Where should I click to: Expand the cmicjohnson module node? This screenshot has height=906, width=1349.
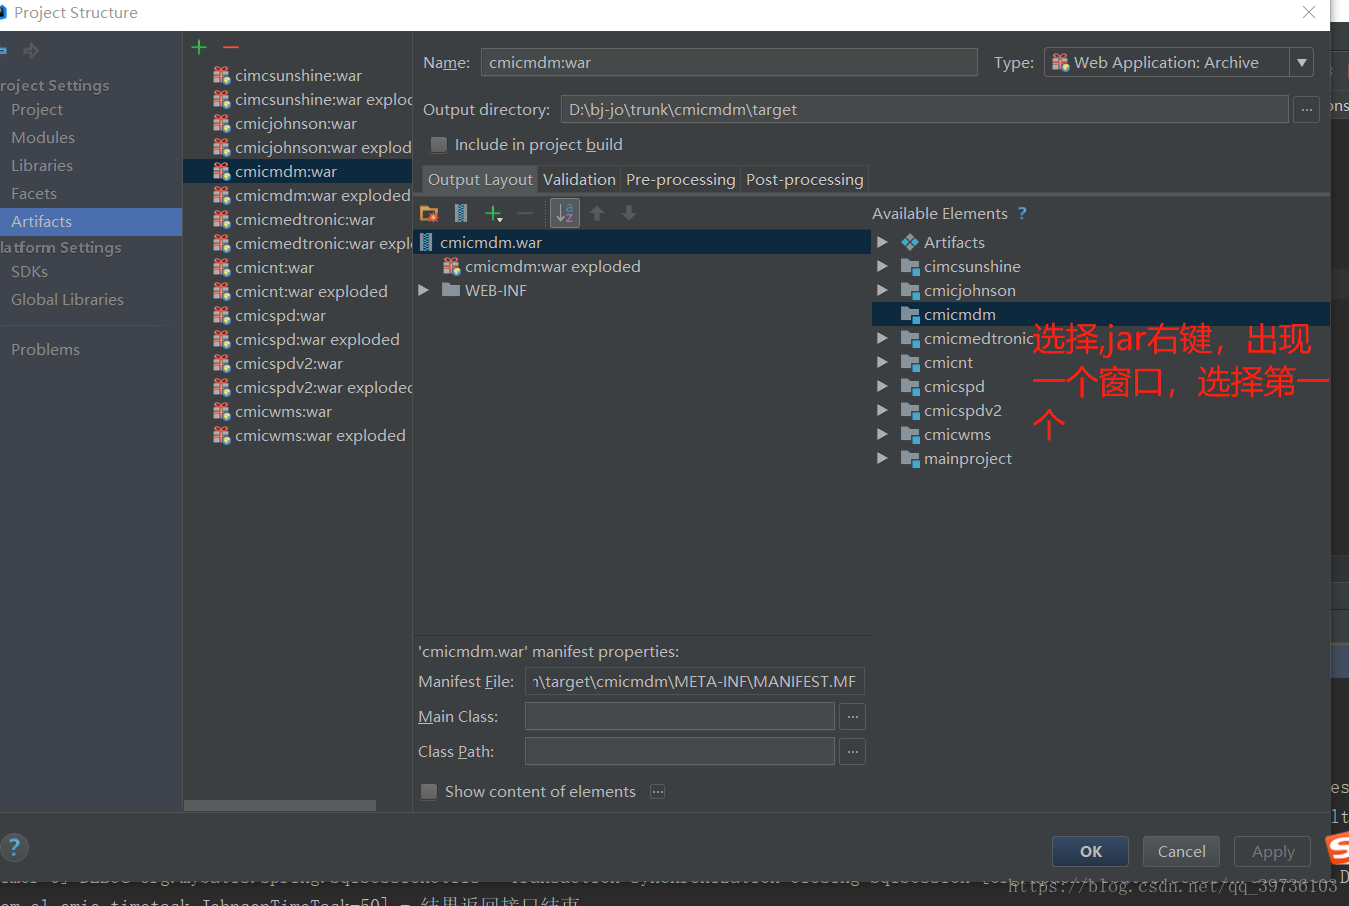[x=882, y=290]
